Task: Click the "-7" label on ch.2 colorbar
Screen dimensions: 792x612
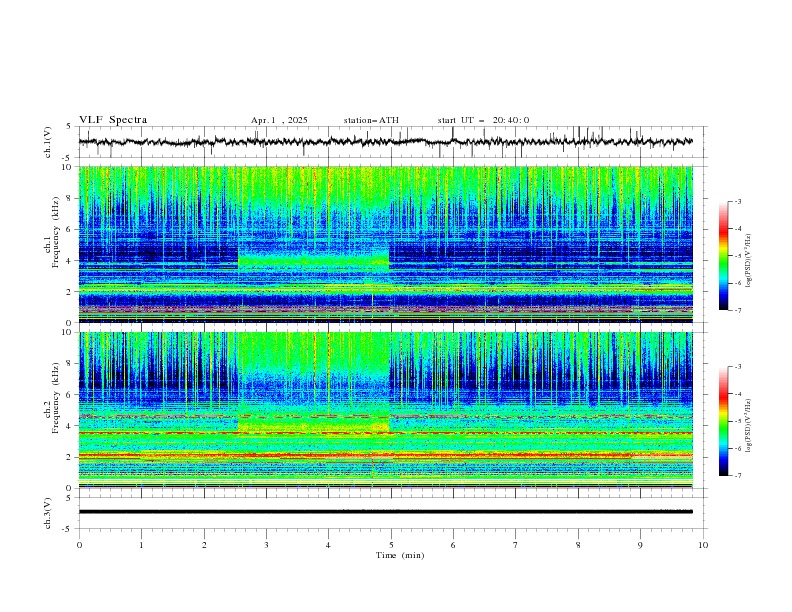Action: (x=738, y=476)
